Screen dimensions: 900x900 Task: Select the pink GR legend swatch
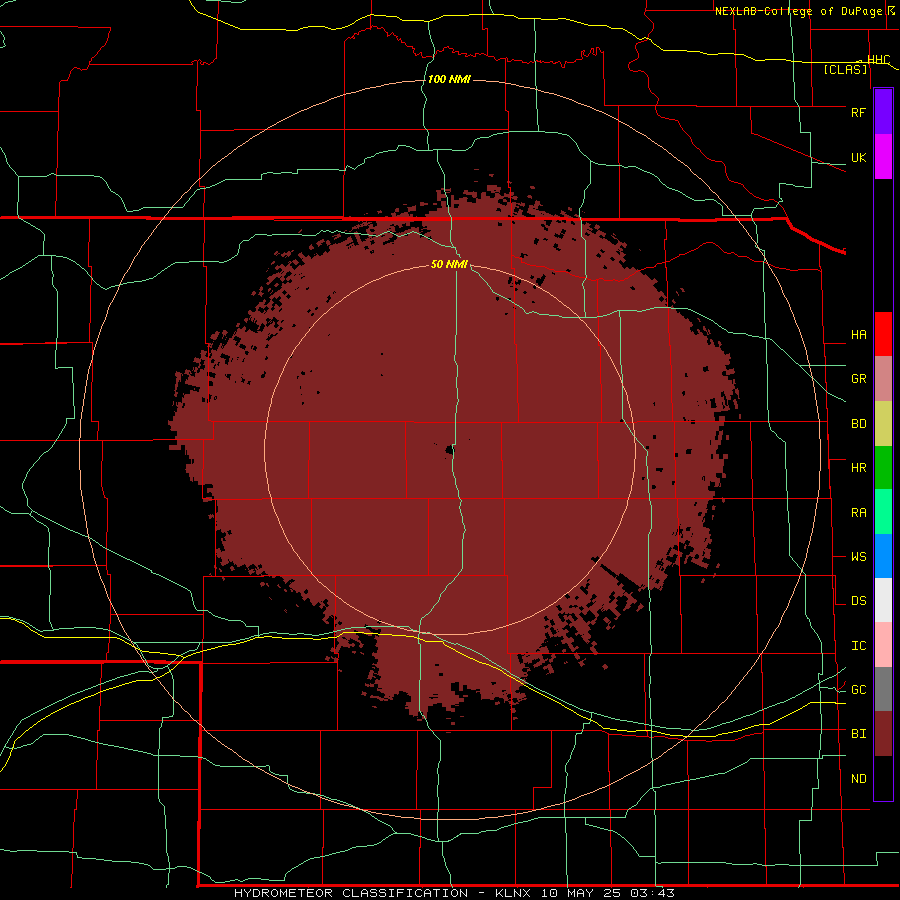click(883, 379)
